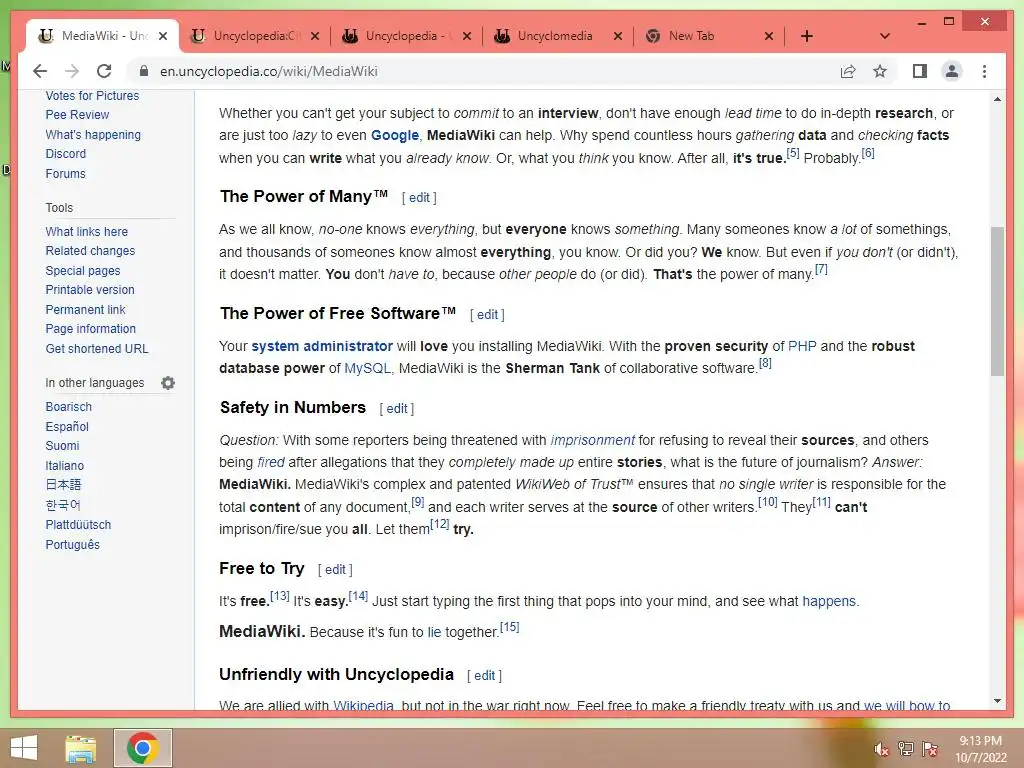Open a new tab with the plus button
This screenshot has height=768, width=1024.
(x=807, y=36)
